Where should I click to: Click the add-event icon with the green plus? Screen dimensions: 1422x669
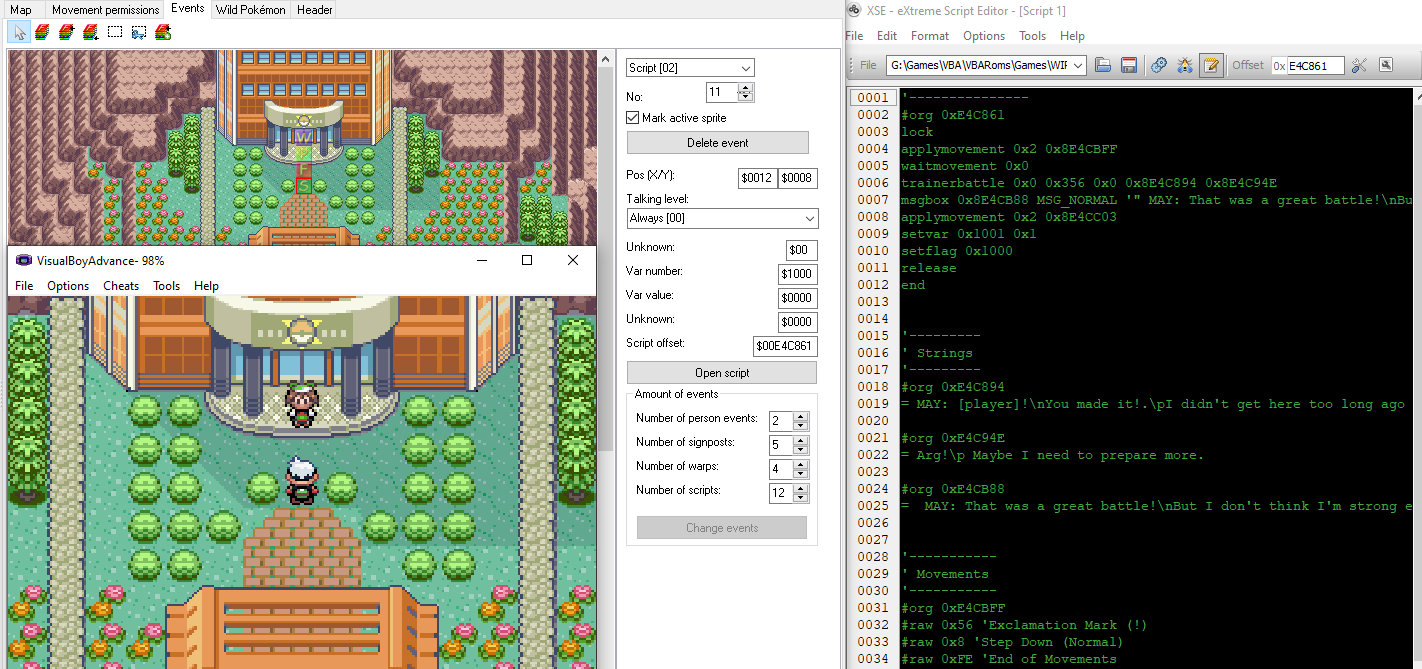click(x=162, y=32)
